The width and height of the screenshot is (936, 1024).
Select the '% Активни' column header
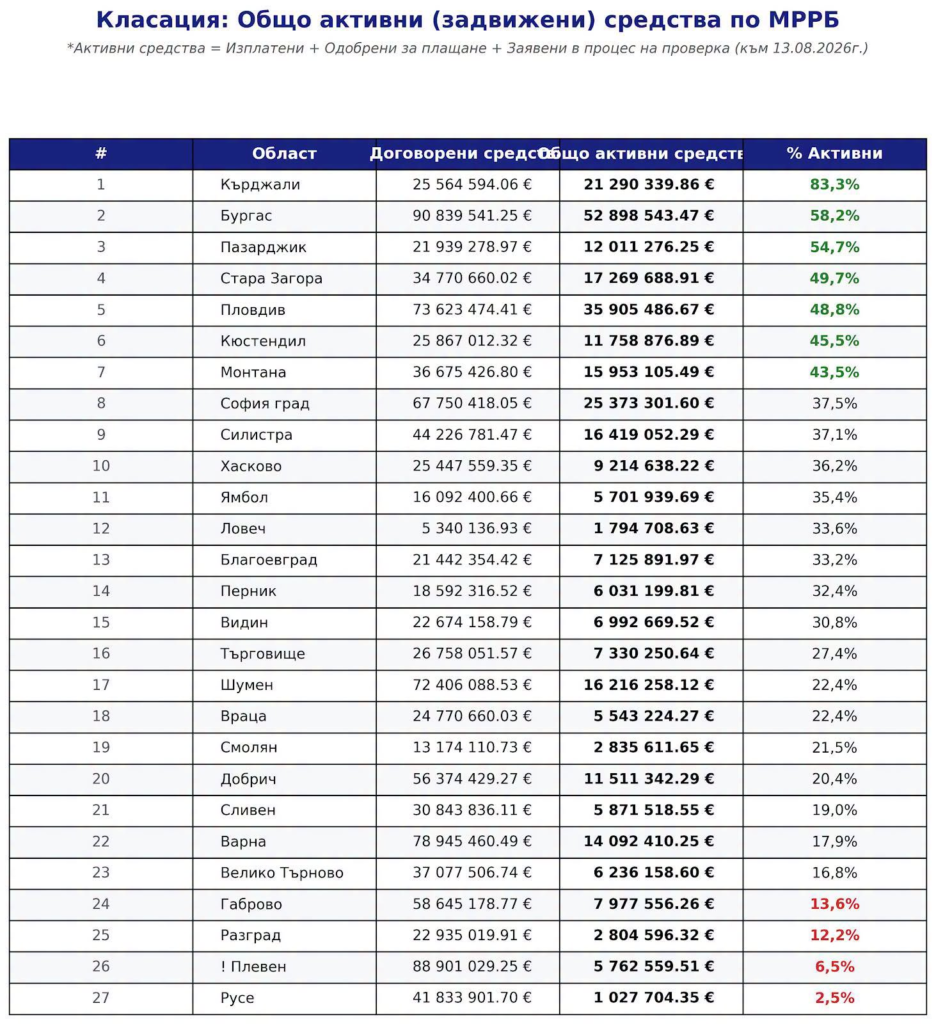pyautogui.click(x=835, y=153)
